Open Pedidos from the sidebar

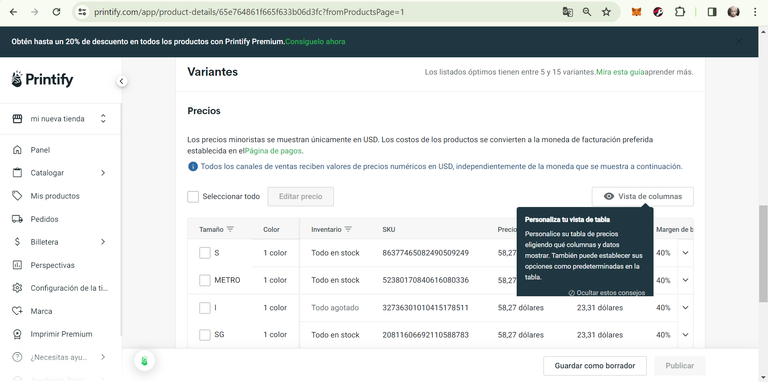[x=44, y=219]
